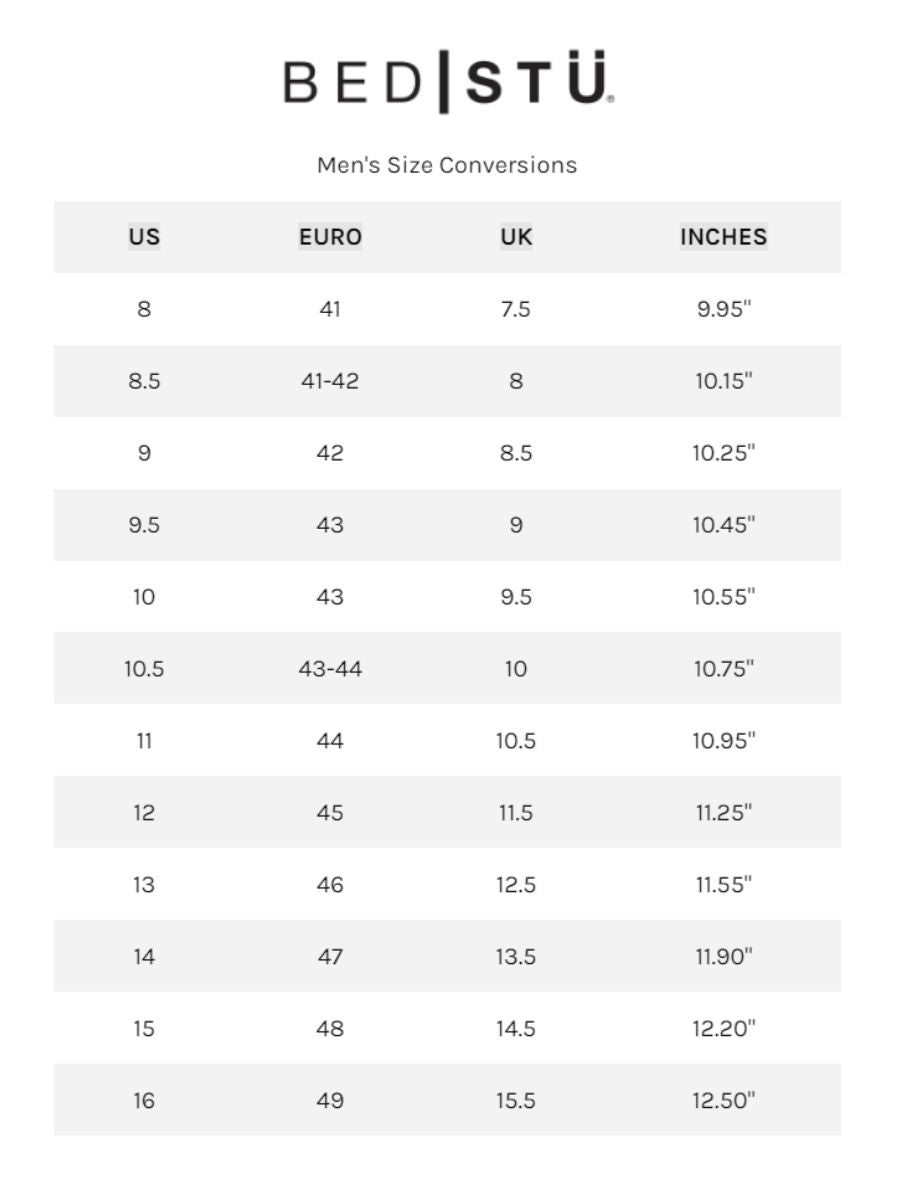Viewport: 900px width, 1200px height.
Task: Click the 10.25" inches value
Action: [x=724, y=453]
